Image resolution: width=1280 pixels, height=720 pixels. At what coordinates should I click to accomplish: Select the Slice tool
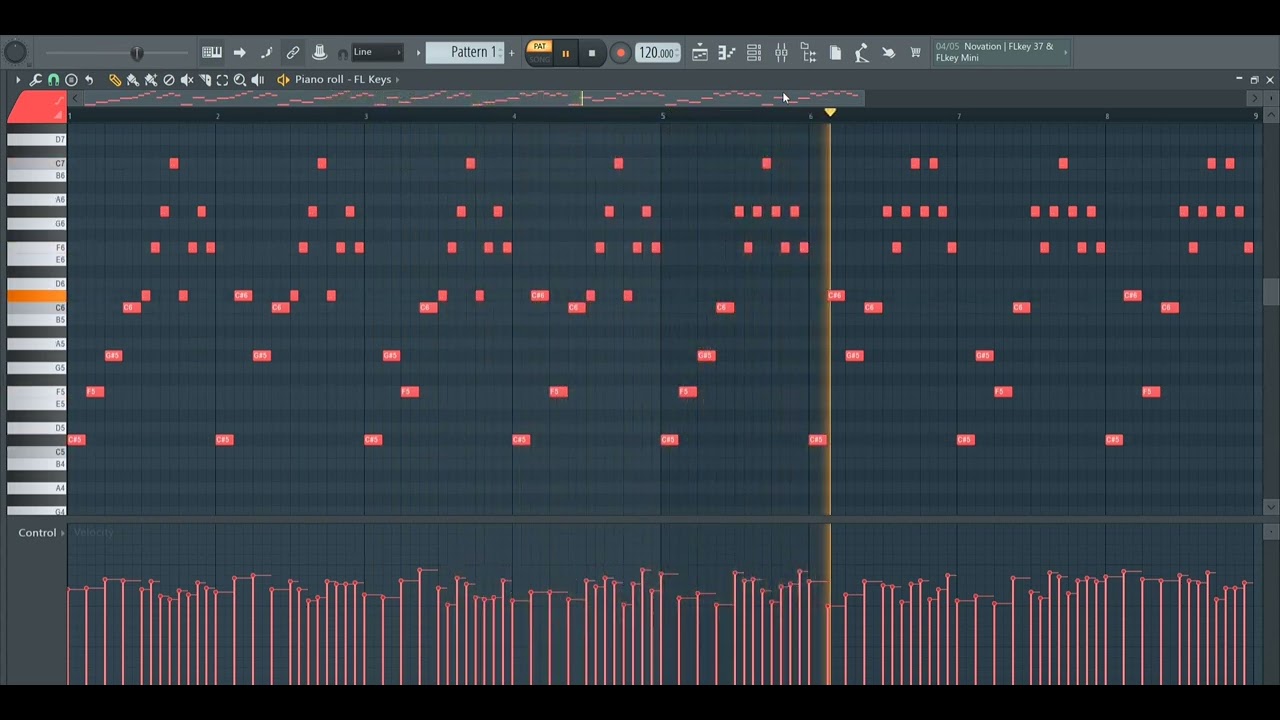tap(205, 80)
